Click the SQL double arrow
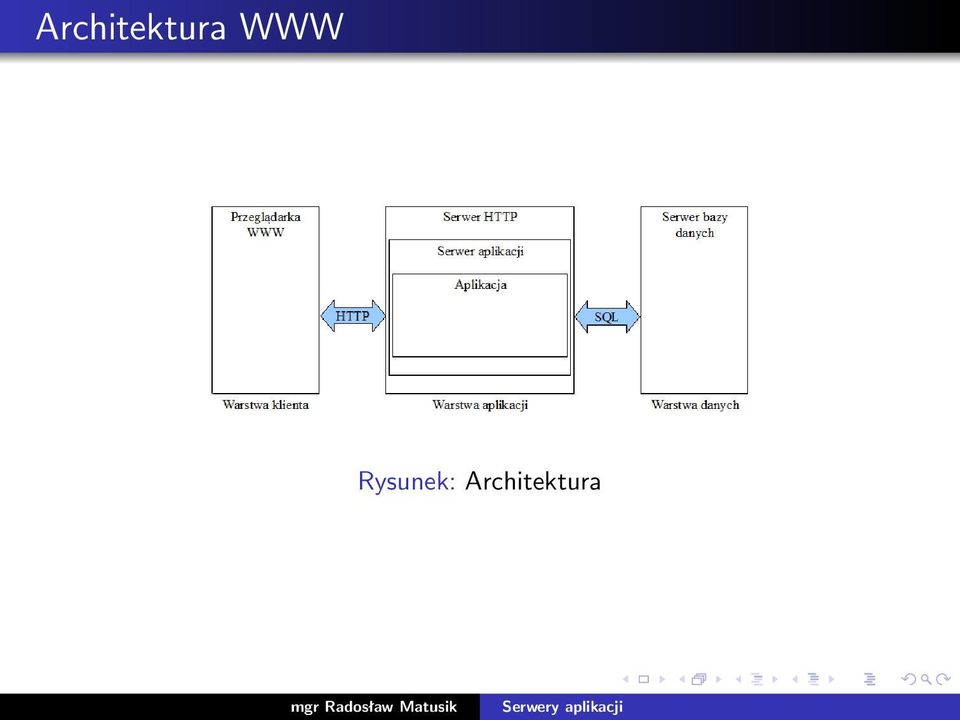Viewport: 960px width, 720px height. pyautogui.click(x=607, y=317)
